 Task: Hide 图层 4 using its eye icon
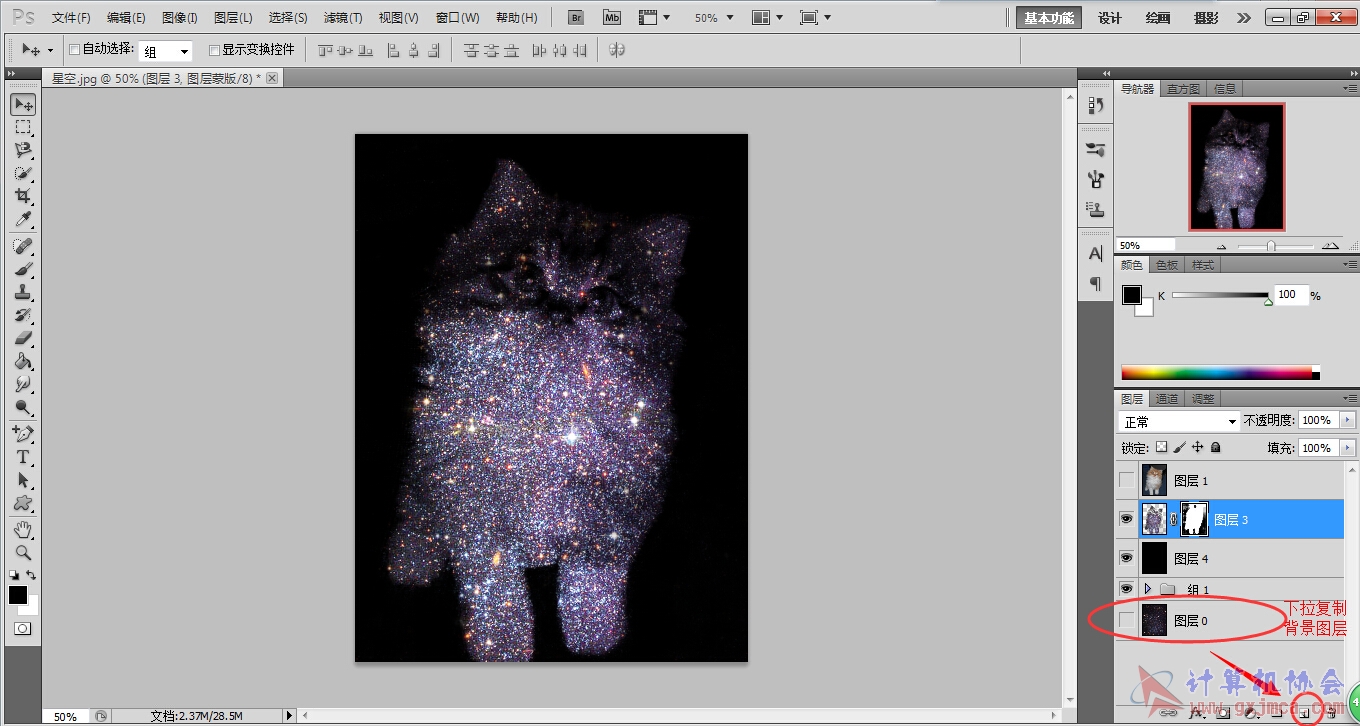[x=1127, y=557]
